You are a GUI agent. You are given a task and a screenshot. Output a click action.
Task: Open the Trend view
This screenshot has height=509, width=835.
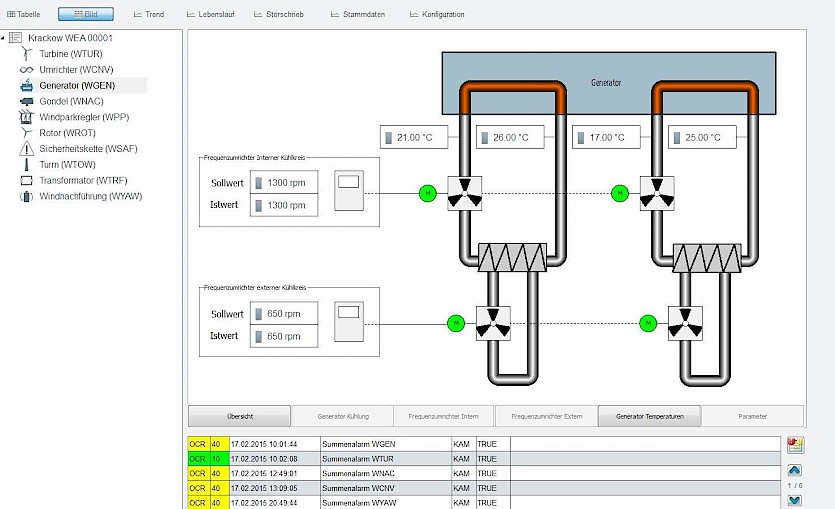point(149,14)
